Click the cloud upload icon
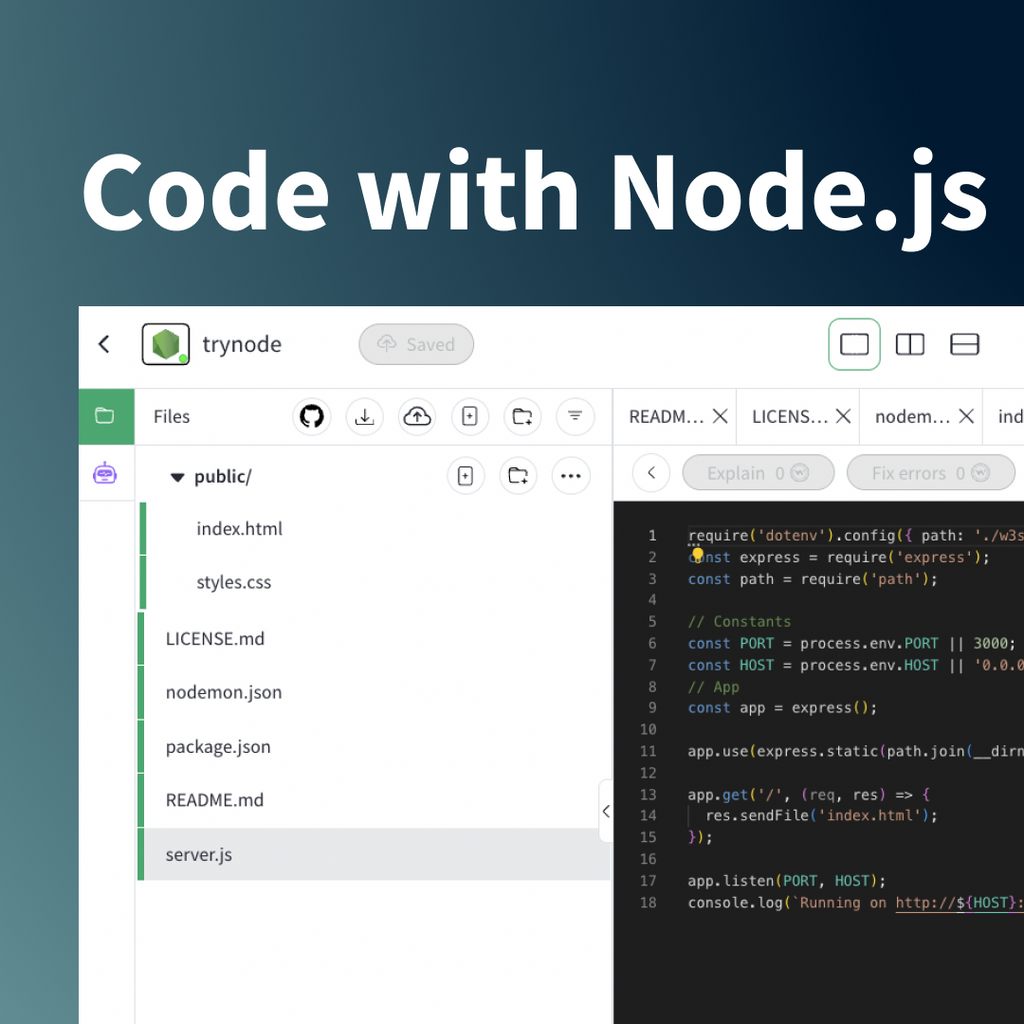 point(417,416)
